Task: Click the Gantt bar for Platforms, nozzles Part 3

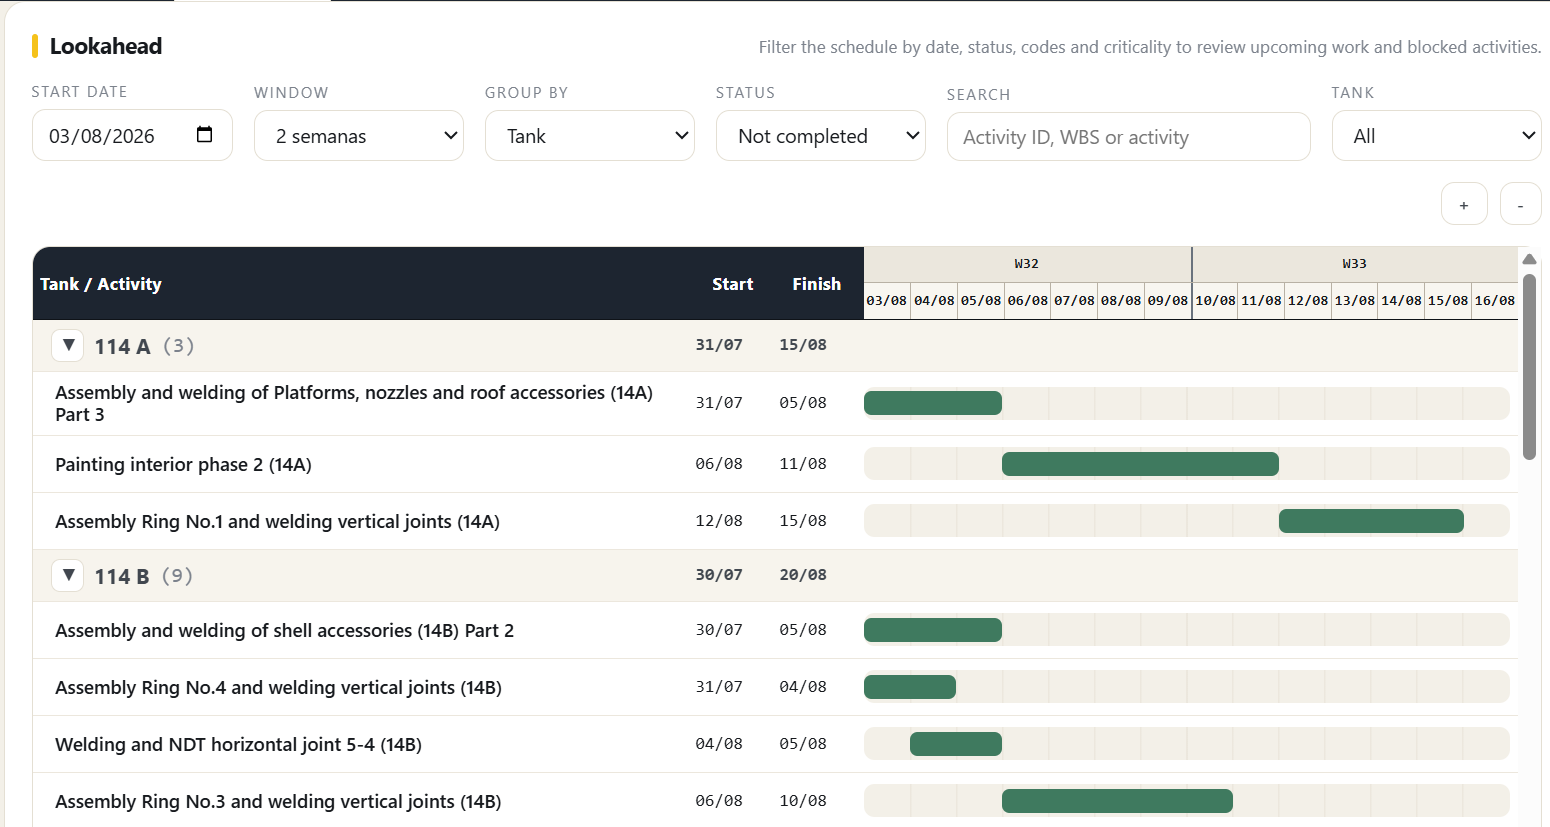Action: tap(933, 403)
